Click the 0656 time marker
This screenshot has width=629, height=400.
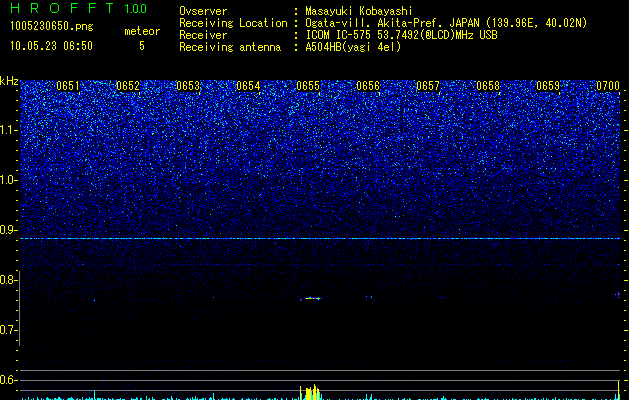tap(368, 86)
